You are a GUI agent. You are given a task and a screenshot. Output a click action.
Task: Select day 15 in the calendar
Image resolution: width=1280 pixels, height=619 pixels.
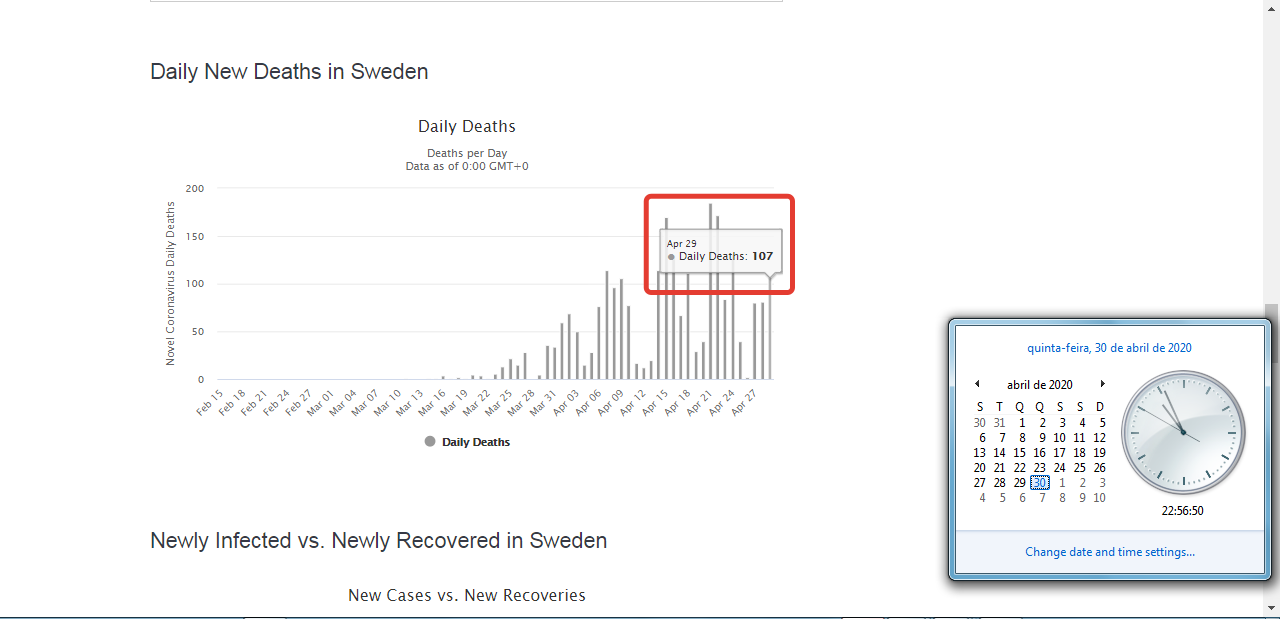coord(1019,453)
